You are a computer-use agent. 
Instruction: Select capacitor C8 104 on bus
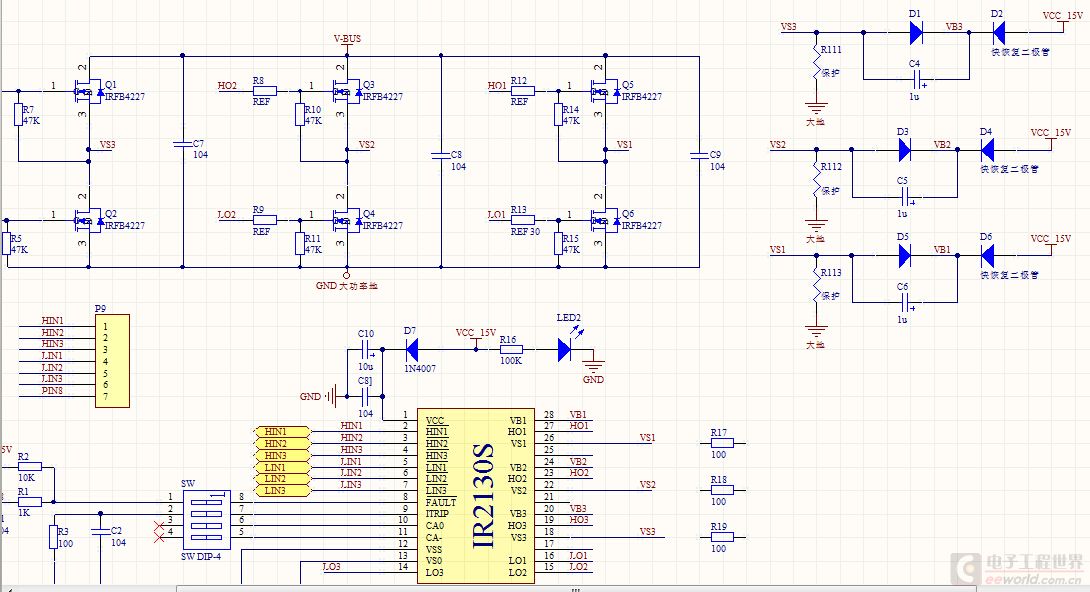coord(441,156)
